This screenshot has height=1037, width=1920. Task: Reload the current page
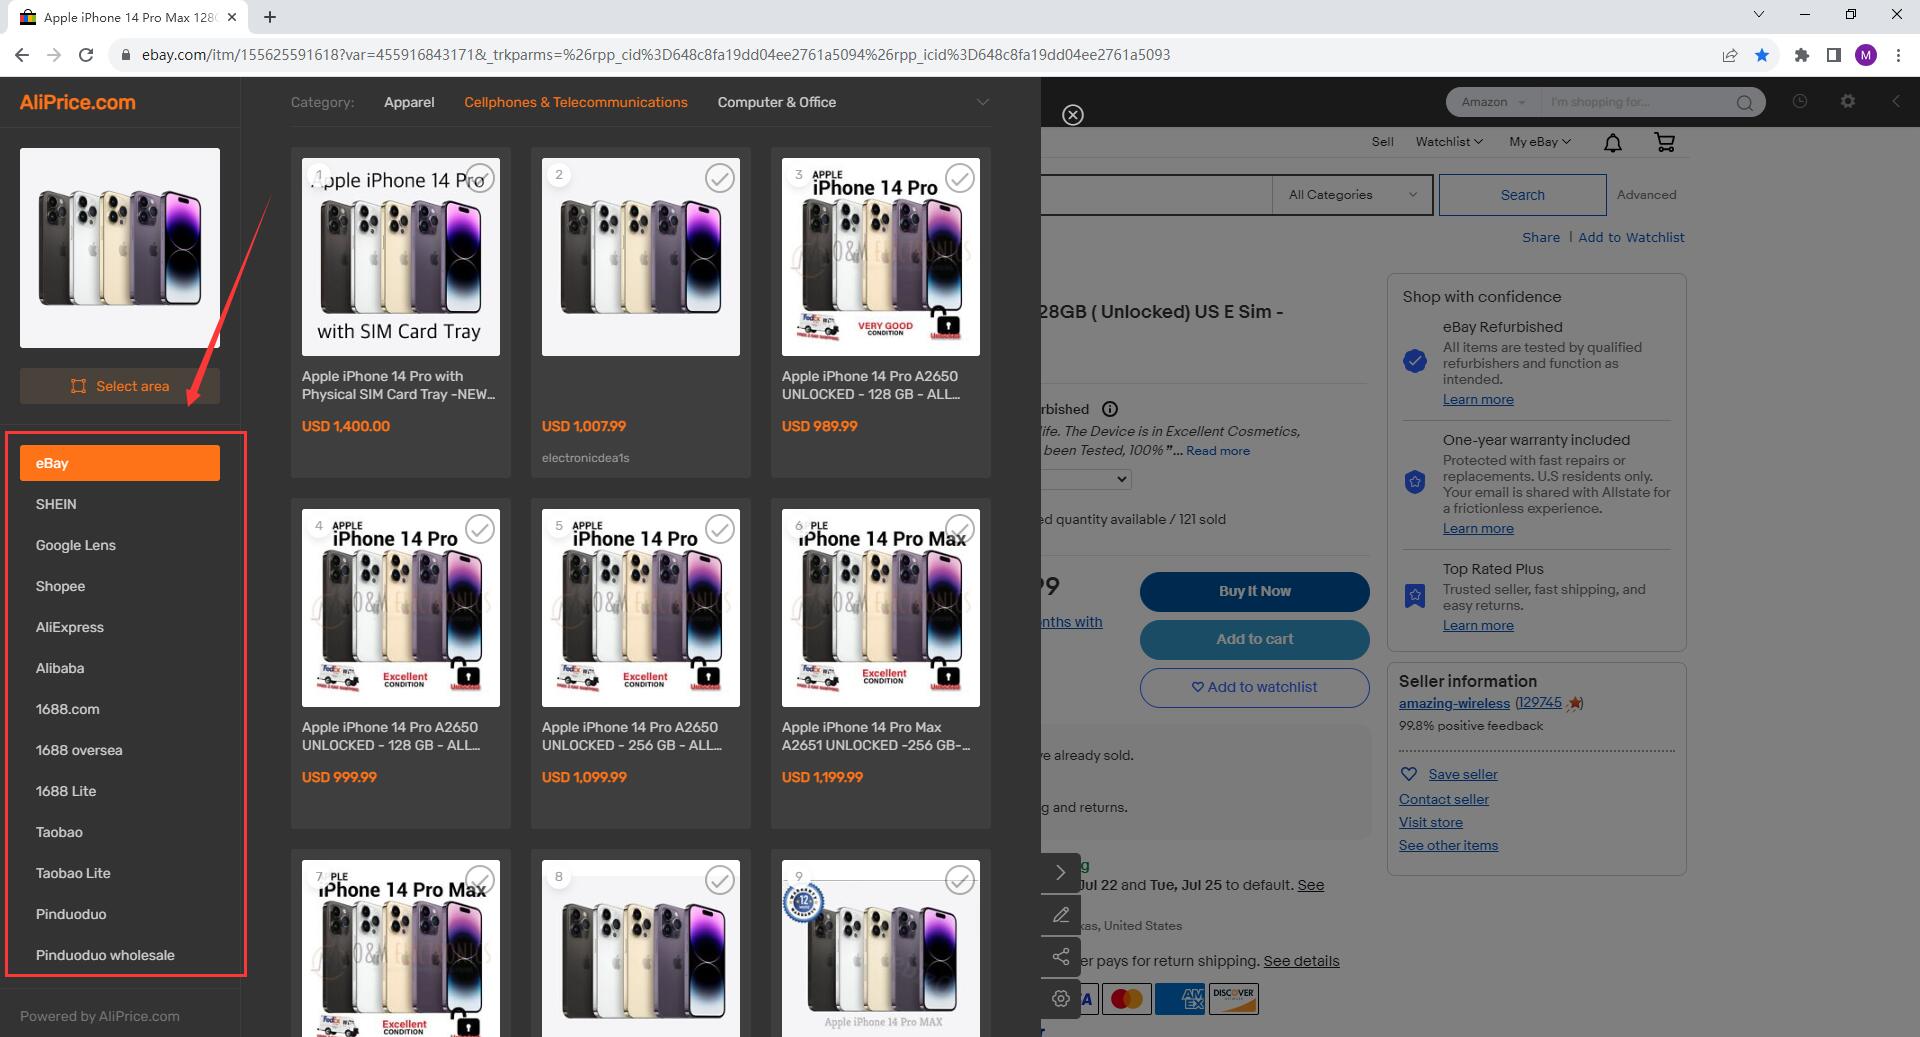[x=86, y=55]
